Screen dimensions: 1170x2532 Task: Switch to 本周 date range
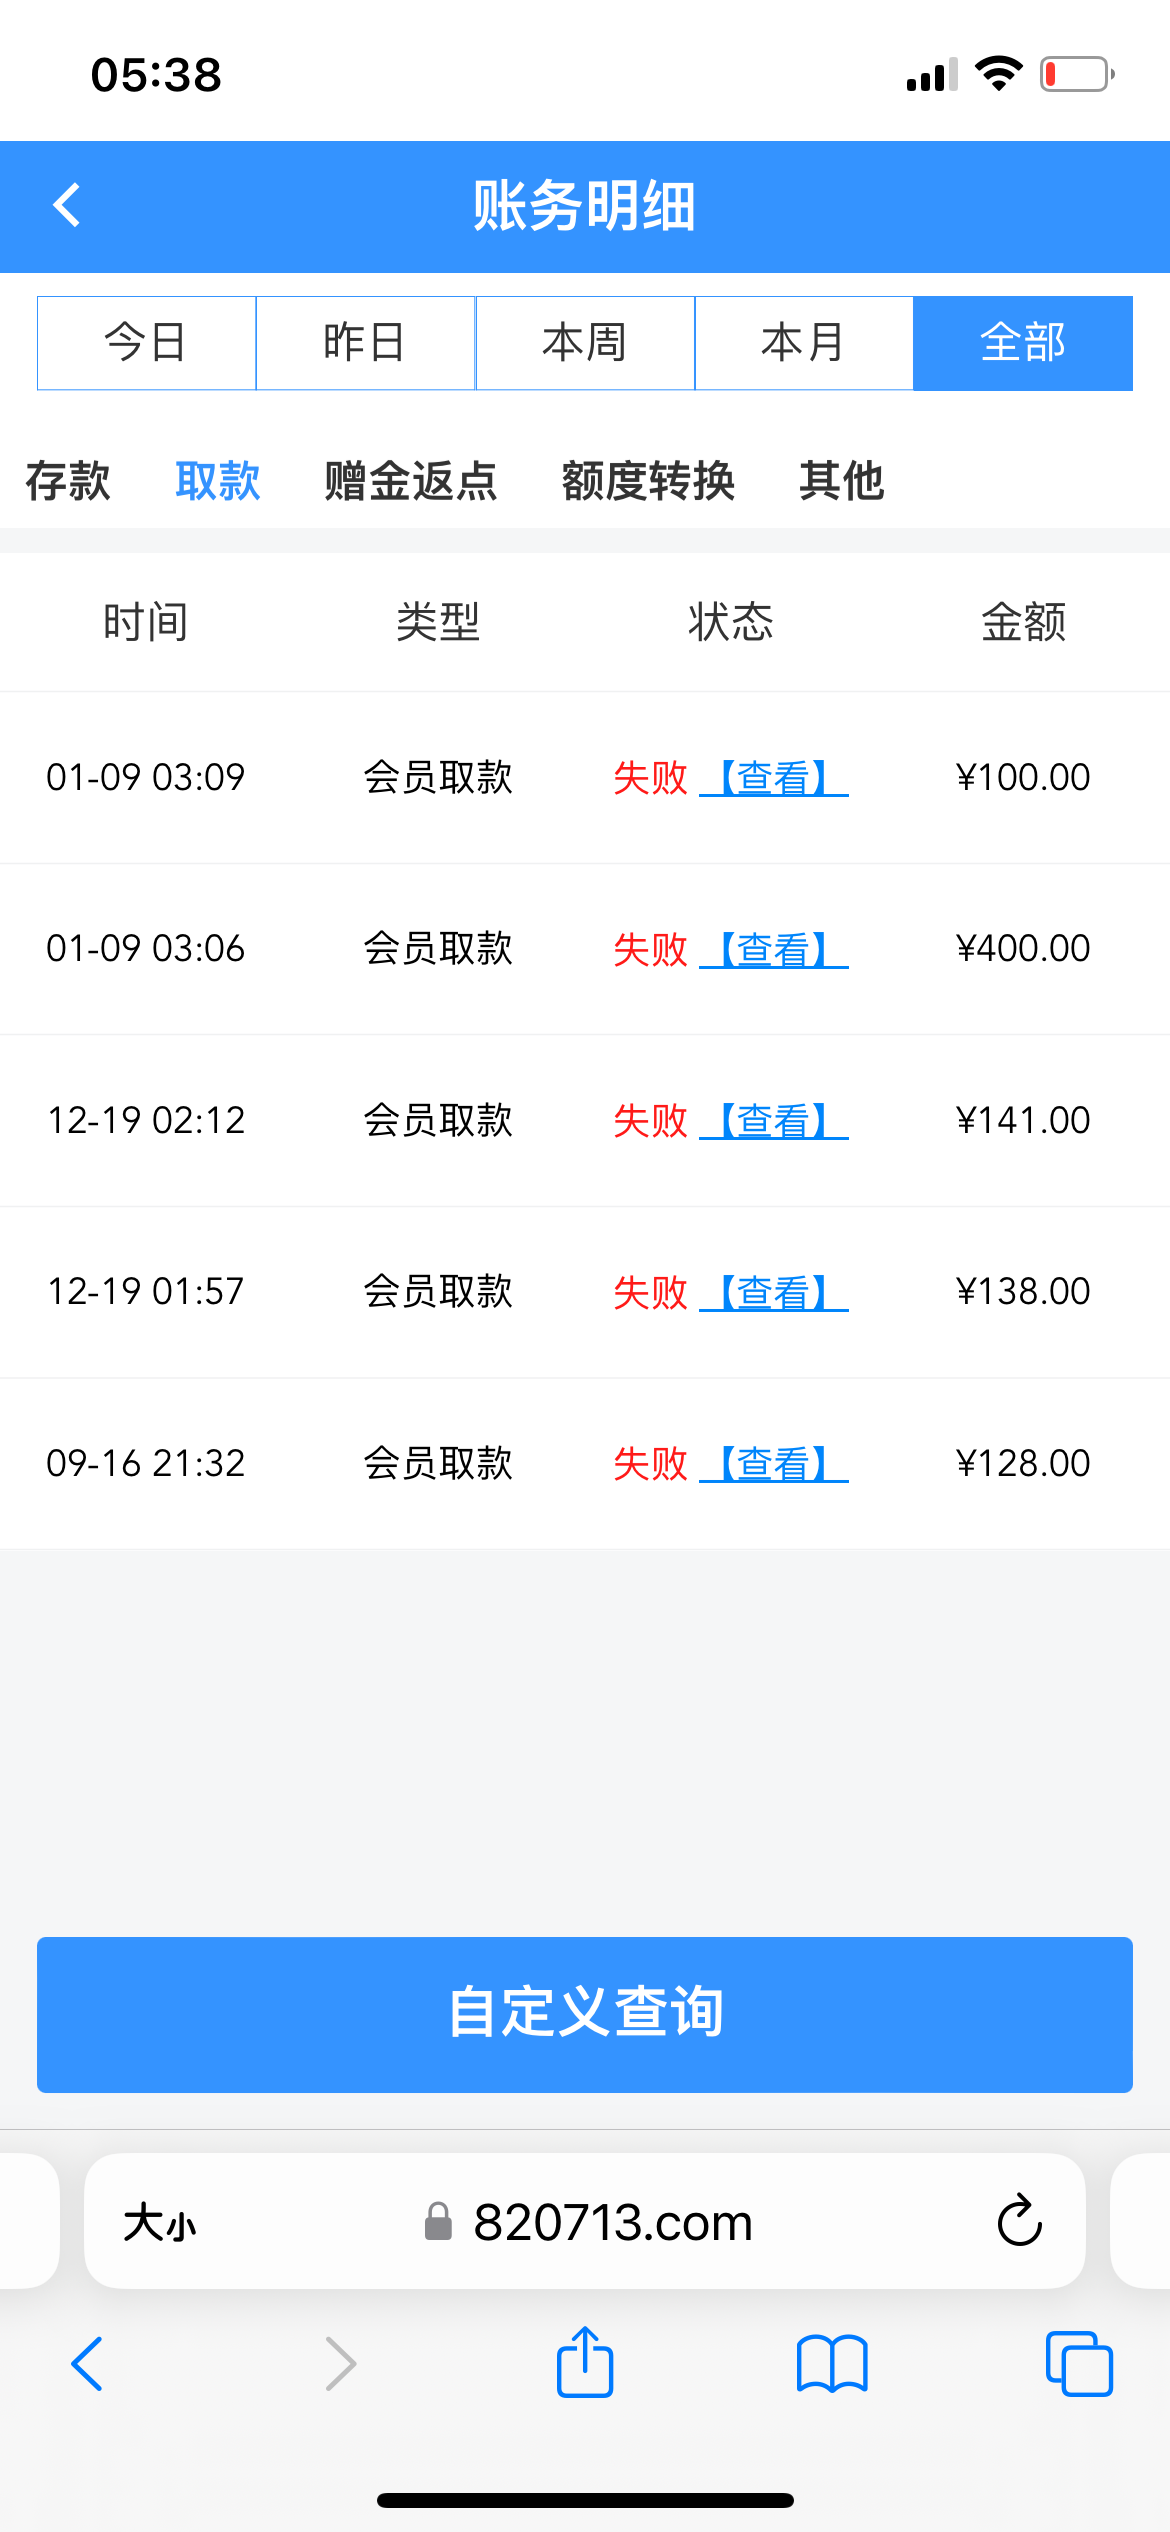click(x=584, y=343)
